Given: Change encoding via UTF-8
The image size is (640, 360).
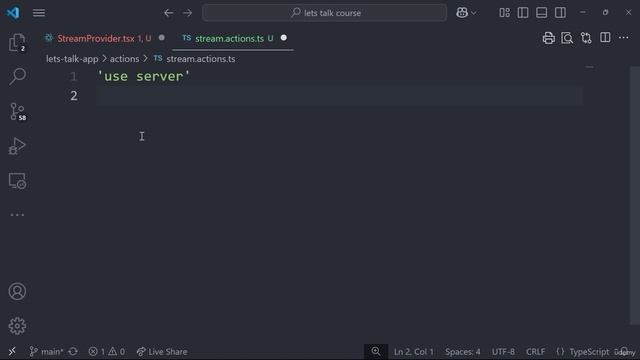Looking at the screenshot, I should click(x=503, y=351).
